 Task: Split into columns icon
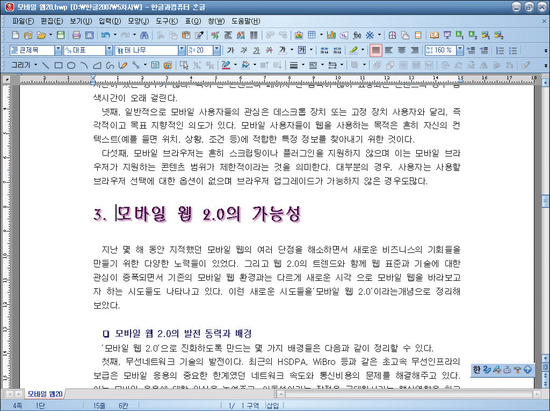(254, 35)
